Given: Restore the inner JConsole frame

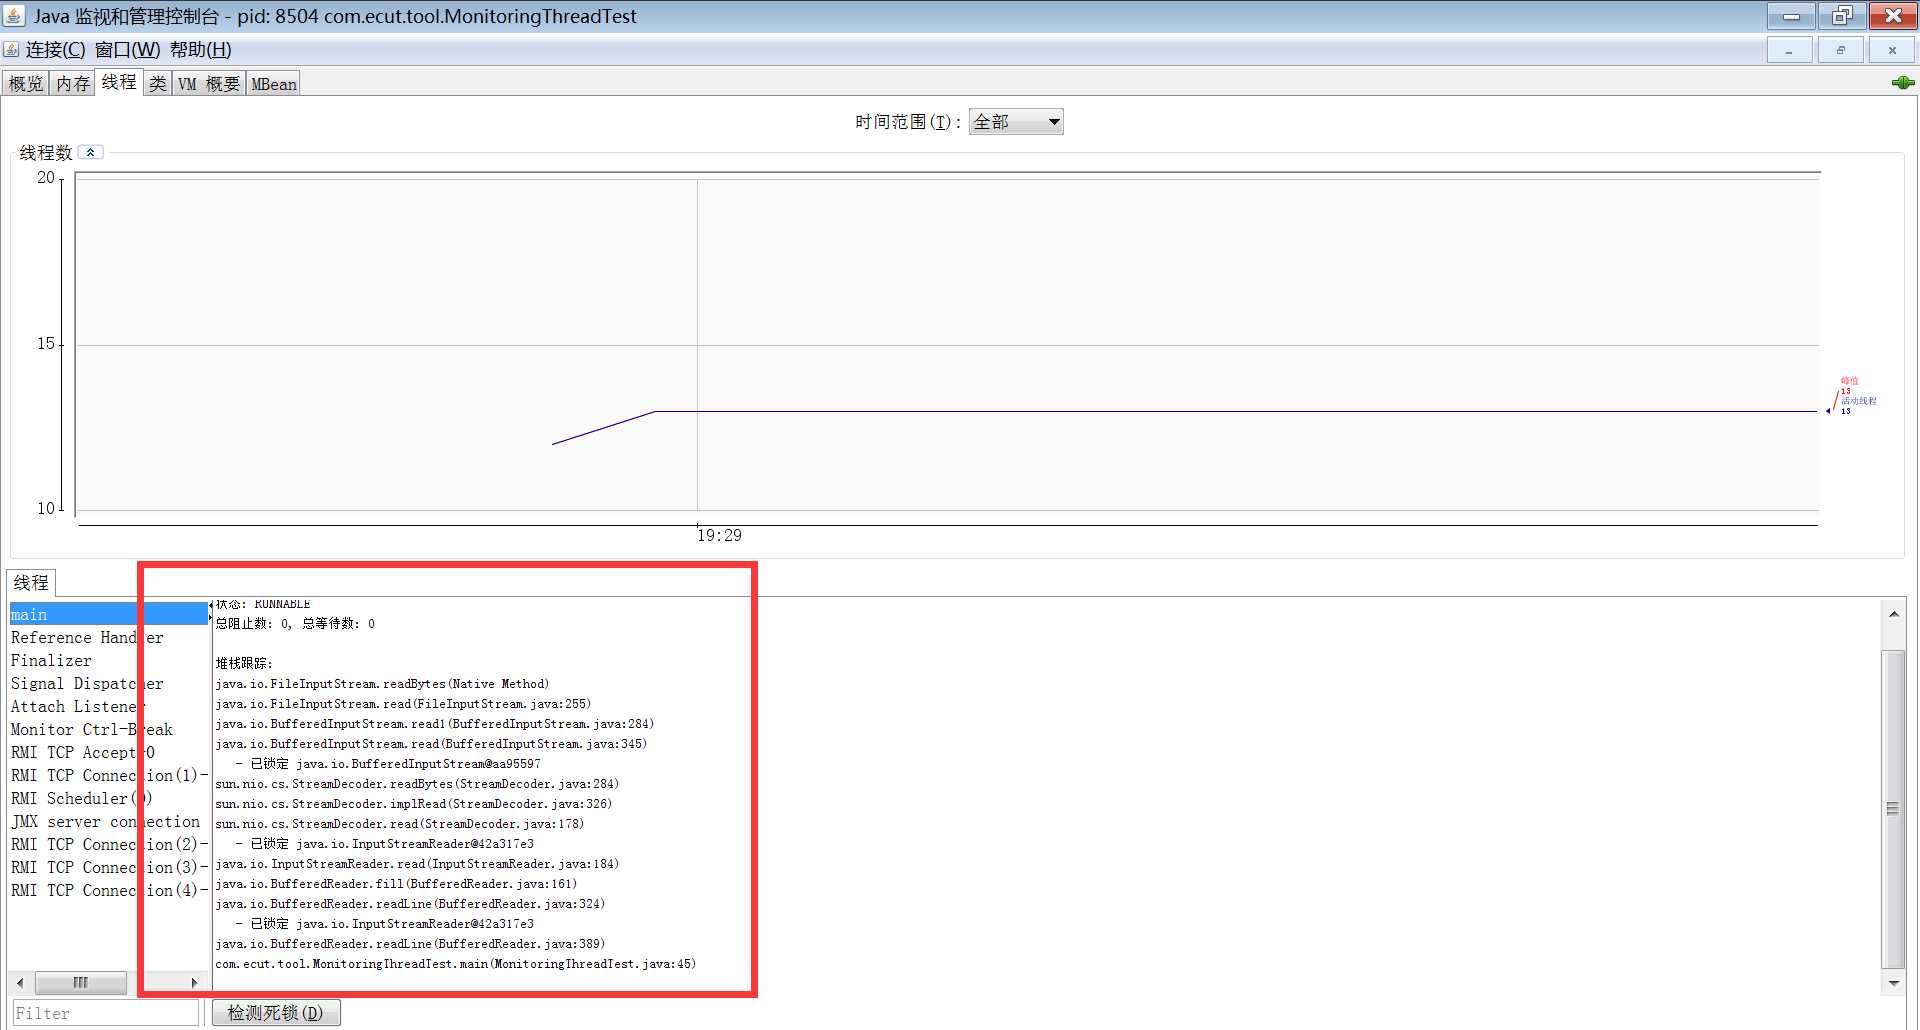Looking at the screenshot, I should click(x=1840, y=50).
